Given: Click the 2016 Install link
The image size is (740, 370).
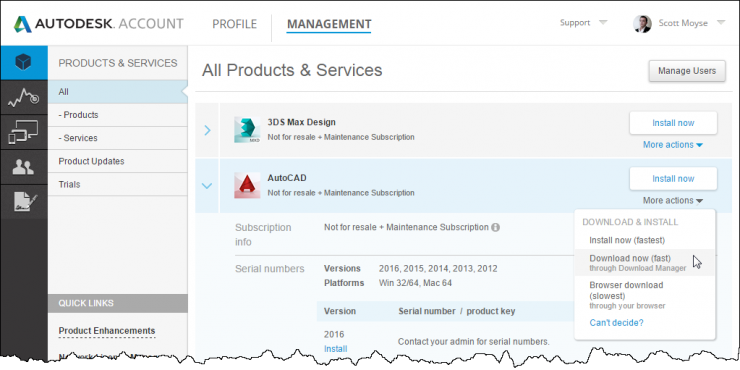Looking at the screenshot, I should [x=336, y=349].
